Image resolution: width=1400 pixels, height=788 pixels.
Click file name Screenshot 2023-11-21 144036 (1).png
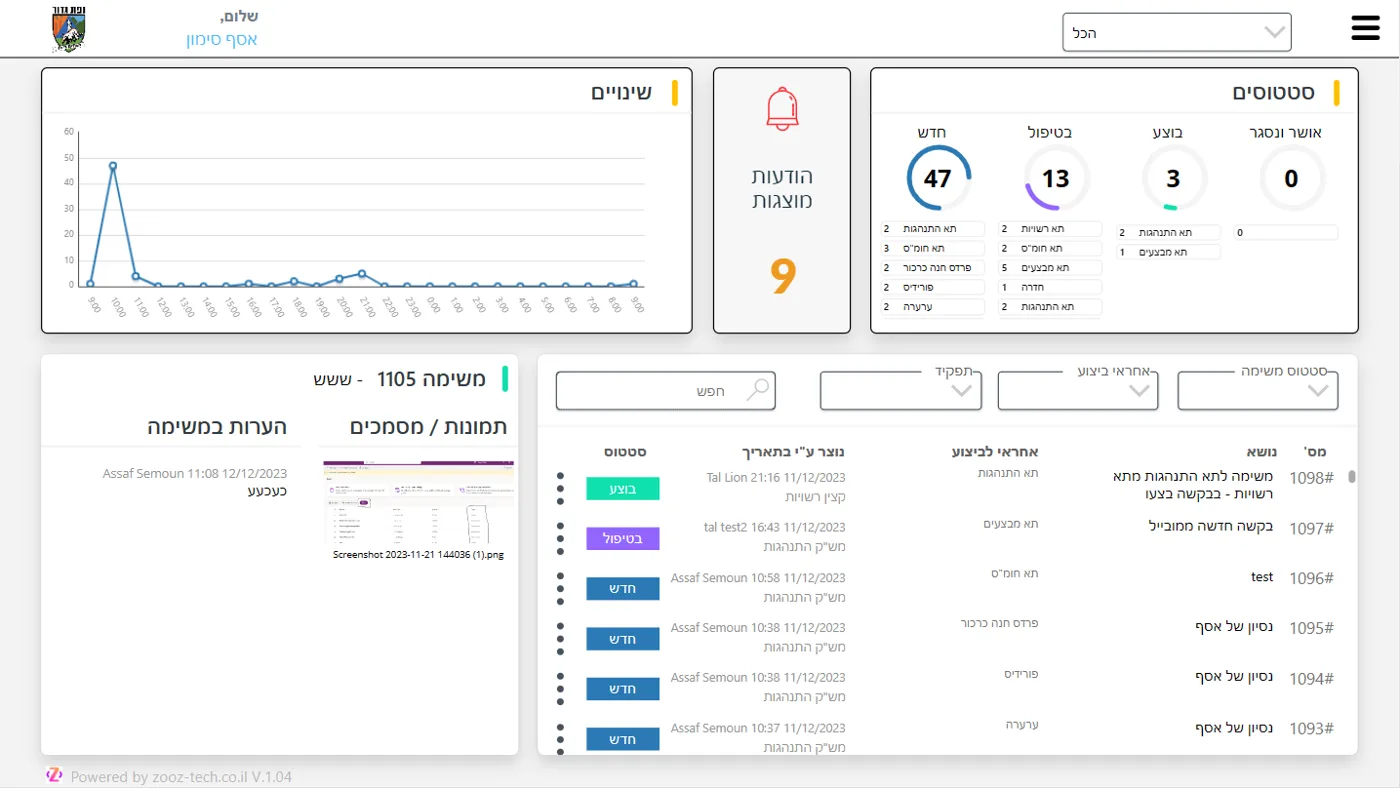418,554
